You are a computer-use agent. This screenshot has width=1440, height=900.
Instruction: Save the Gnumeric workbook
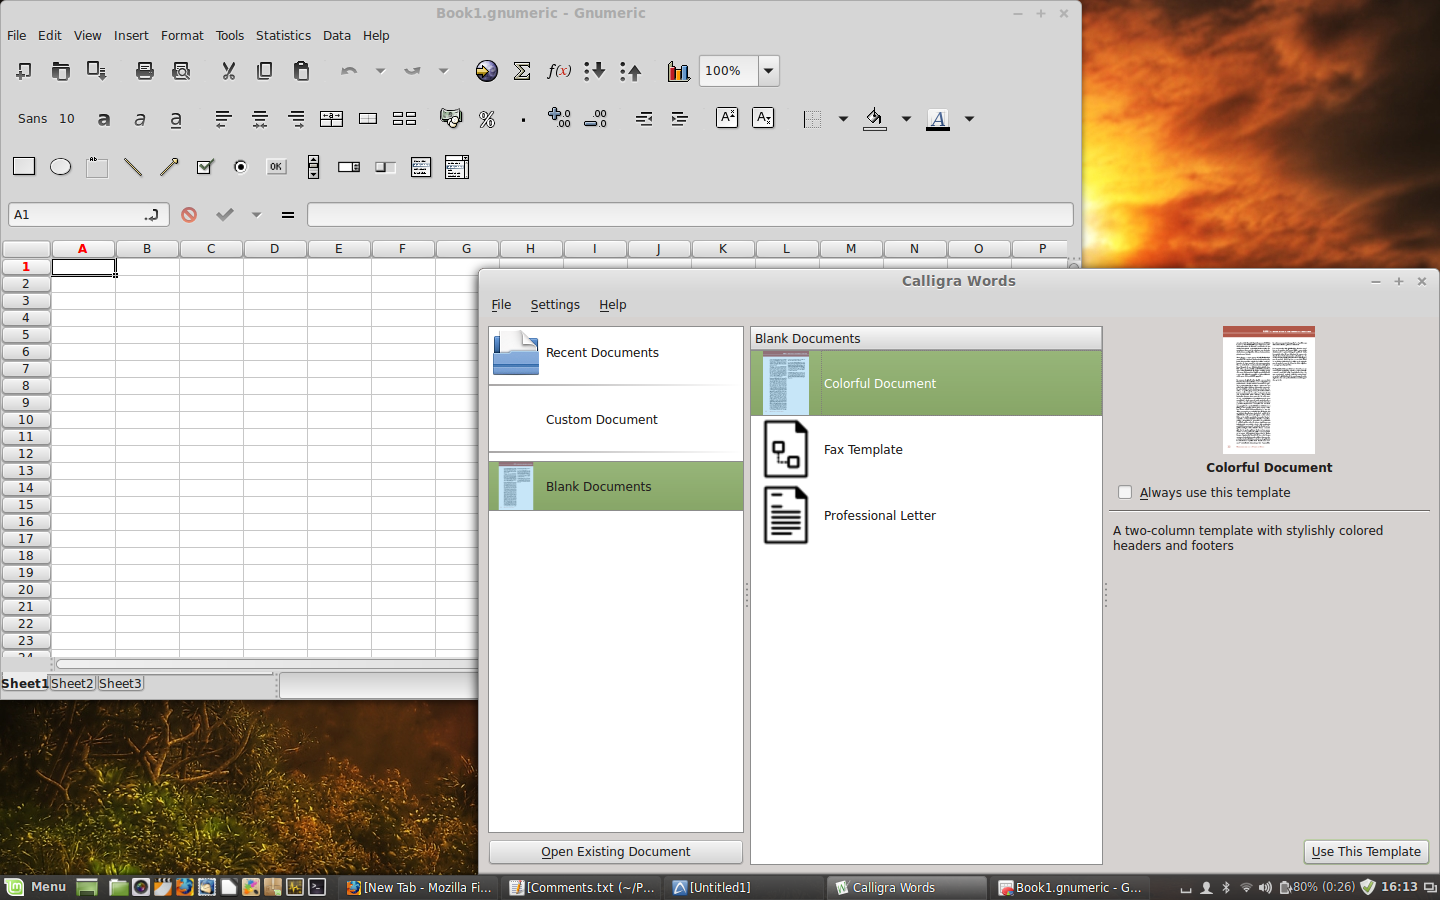pyautogui.click(x=97, y=71)
